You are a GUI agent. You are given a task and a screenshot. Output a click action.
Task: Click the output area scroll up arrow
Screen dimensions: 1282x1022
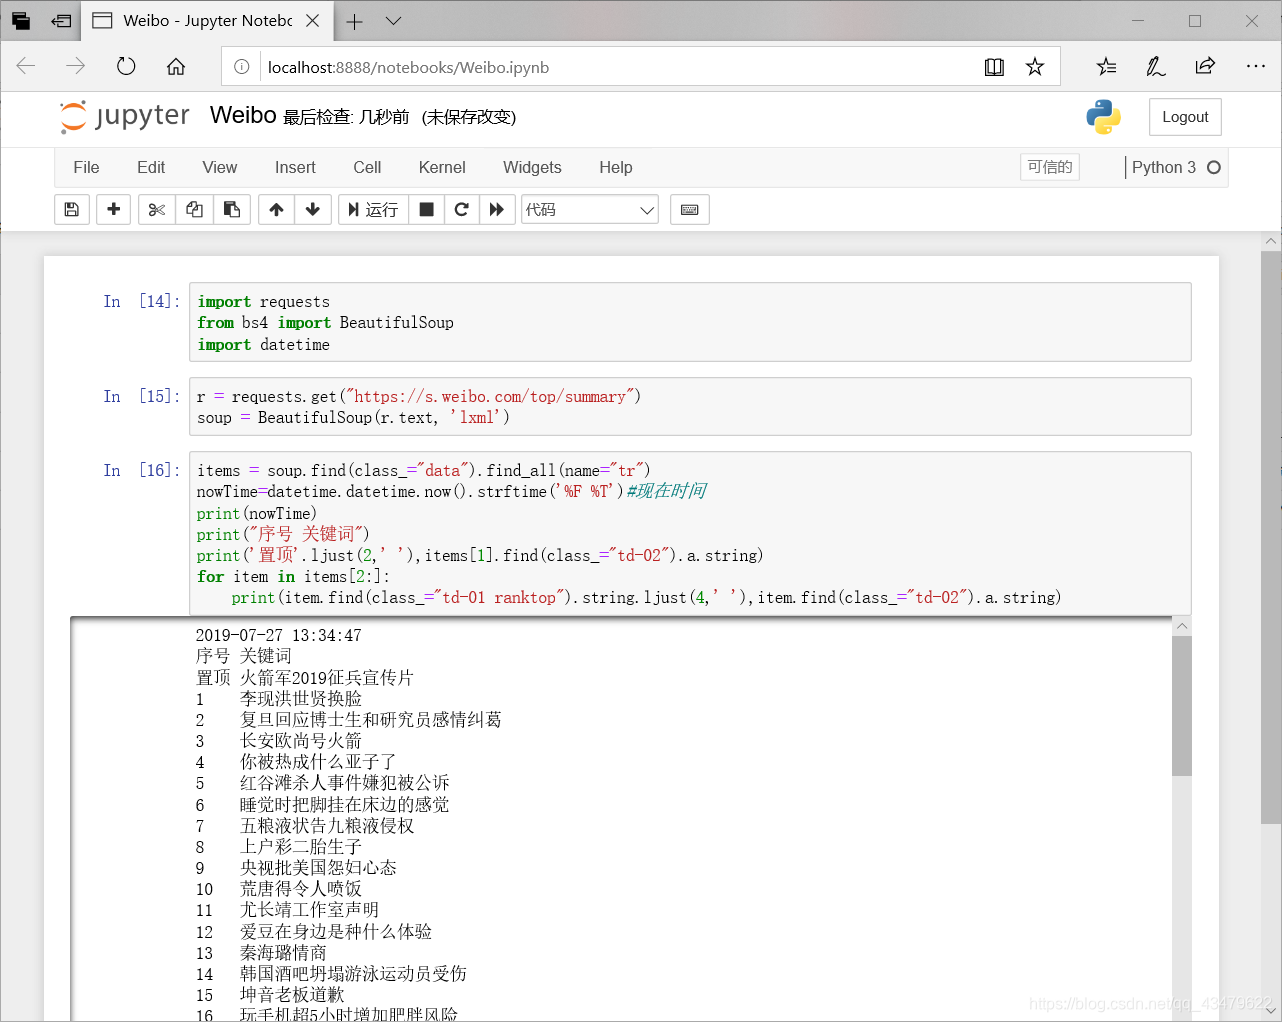pos(1182,626)
